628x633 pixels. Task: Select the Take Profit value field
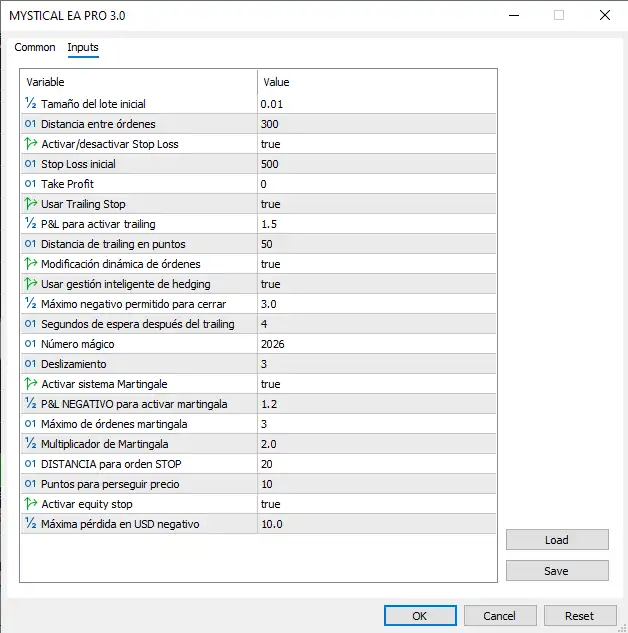click(x=376, y=184)
